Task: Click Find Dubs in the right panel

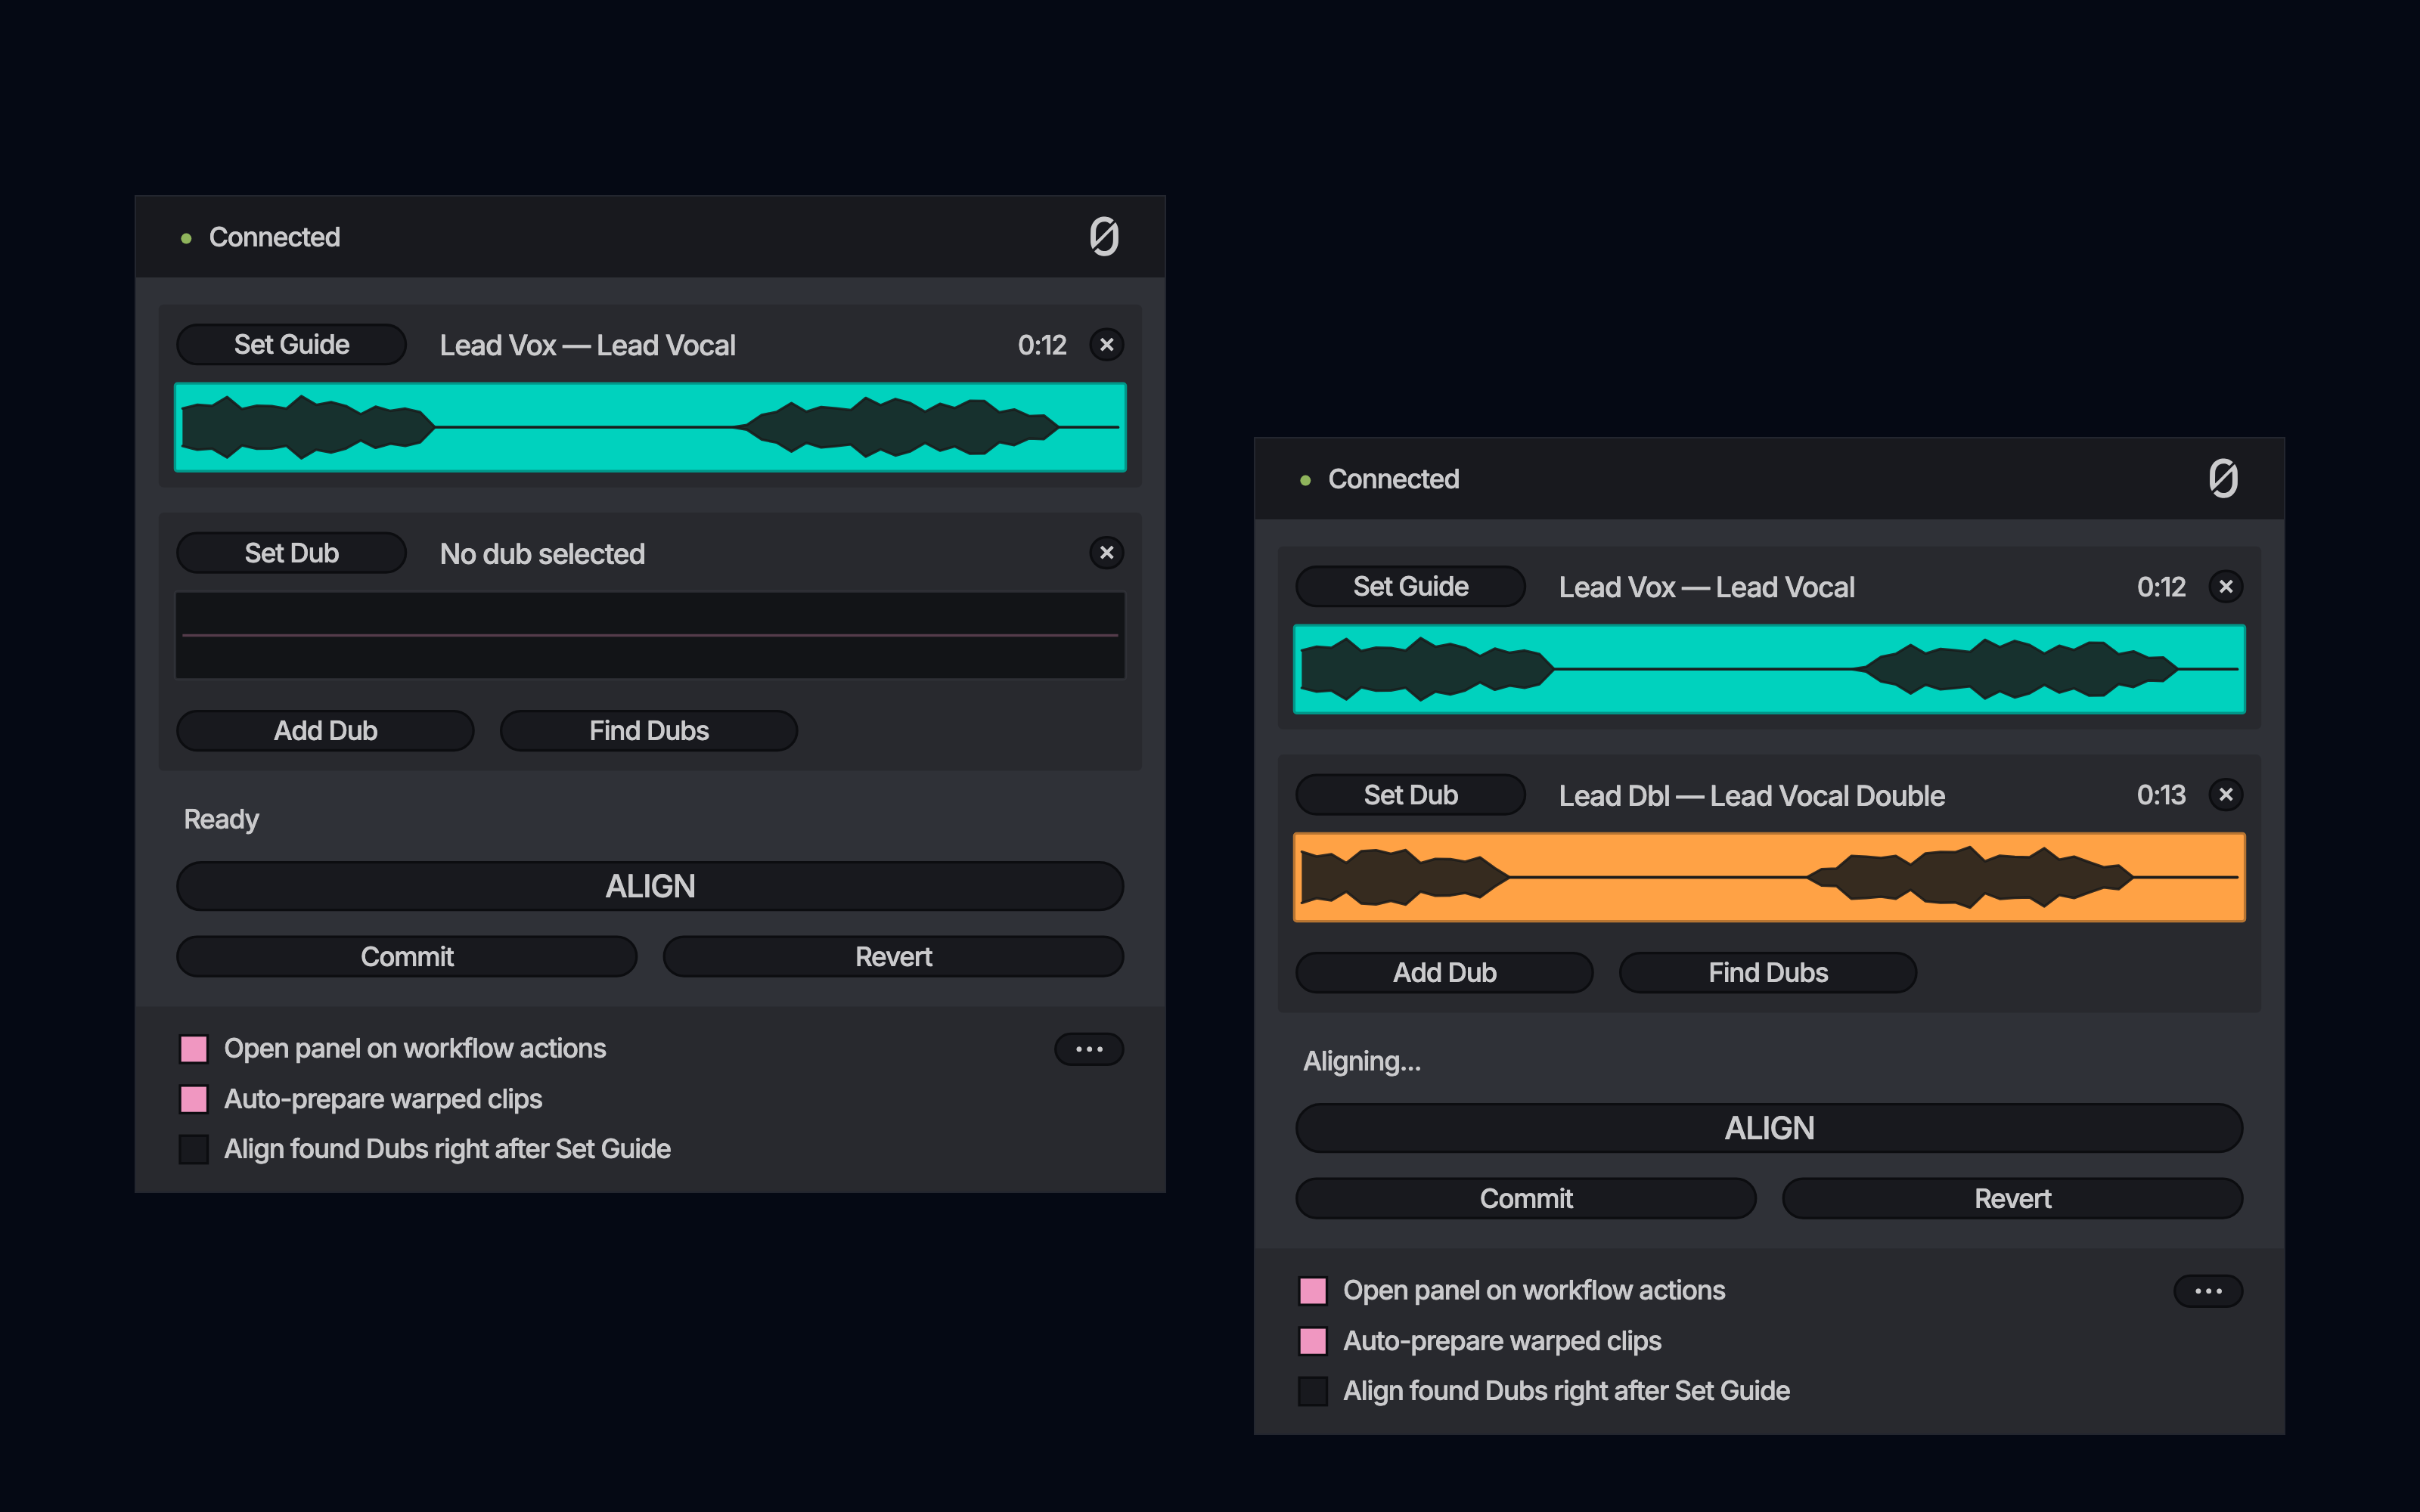Action: tap(1768, 973)
